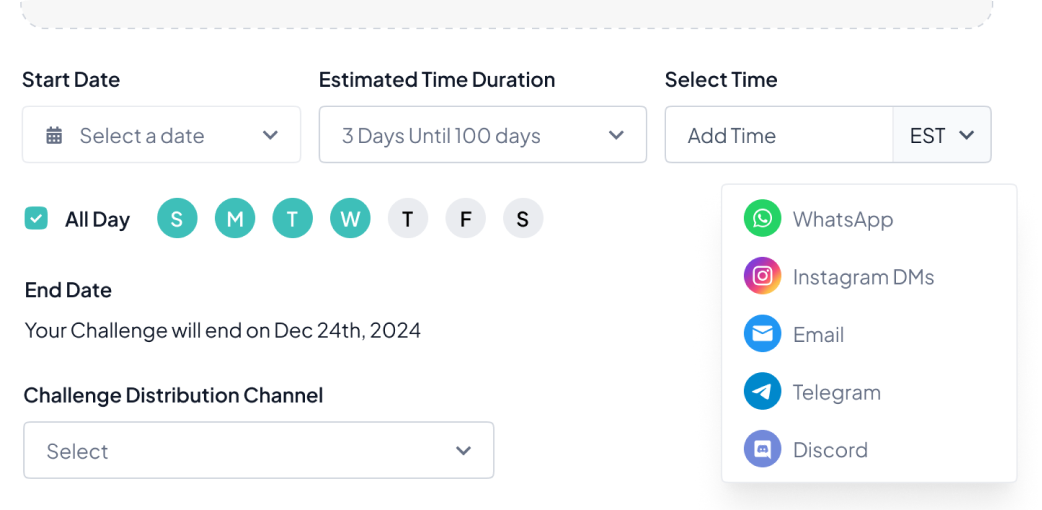Uncheck the All Day checkbox
This screenshot has height=510, width=1042.
pos(36,219)
